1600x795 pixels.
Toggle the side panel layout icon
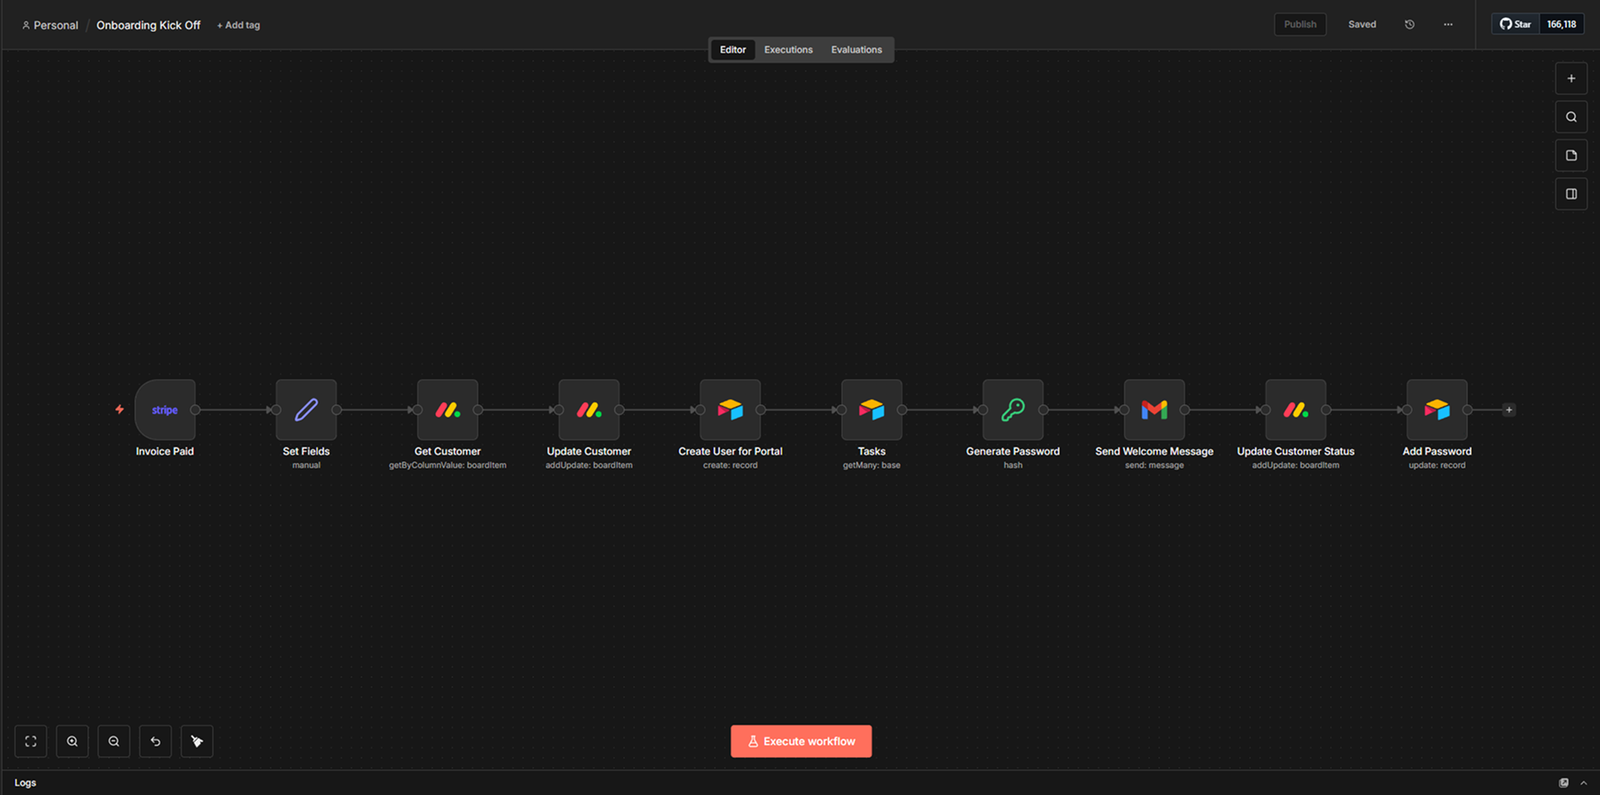click(x=1571, y=194)
